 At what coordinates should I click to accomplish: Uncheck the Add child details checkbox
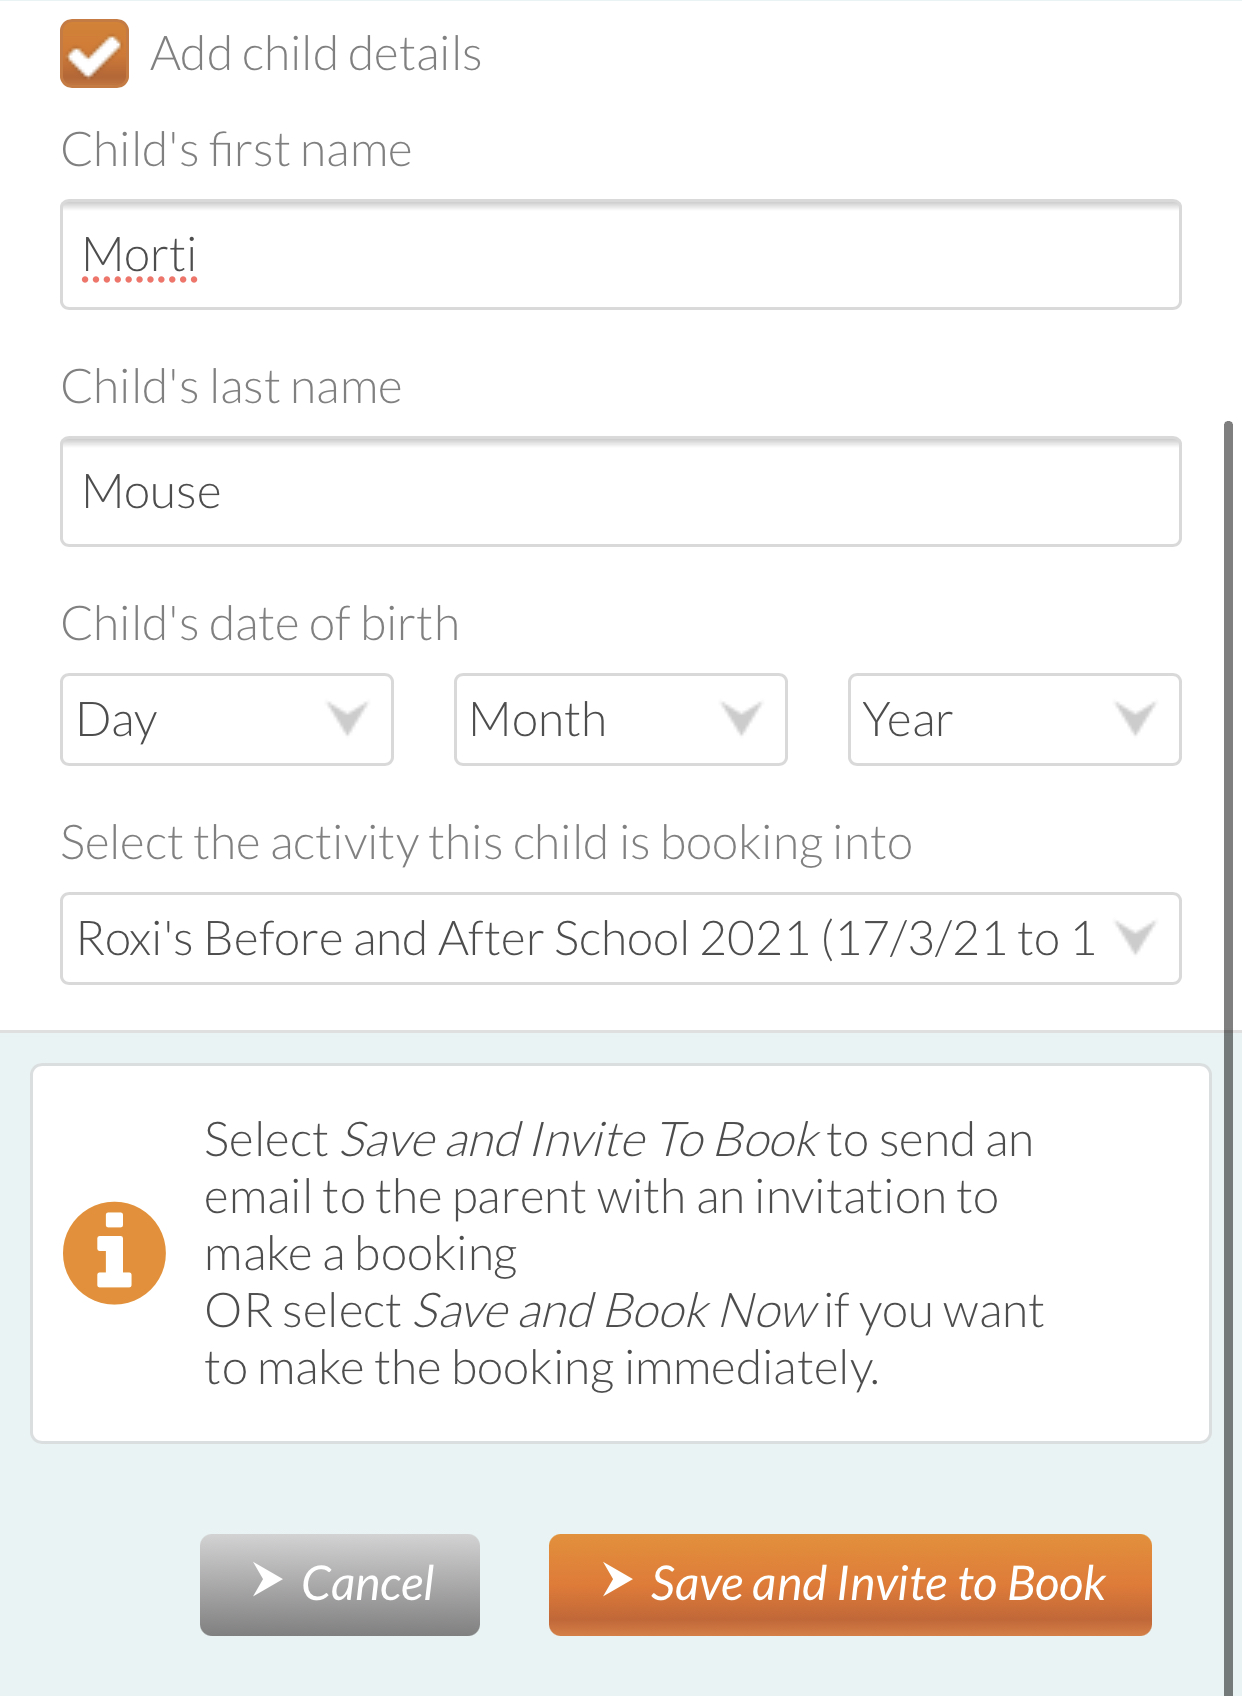coord(94,54)
